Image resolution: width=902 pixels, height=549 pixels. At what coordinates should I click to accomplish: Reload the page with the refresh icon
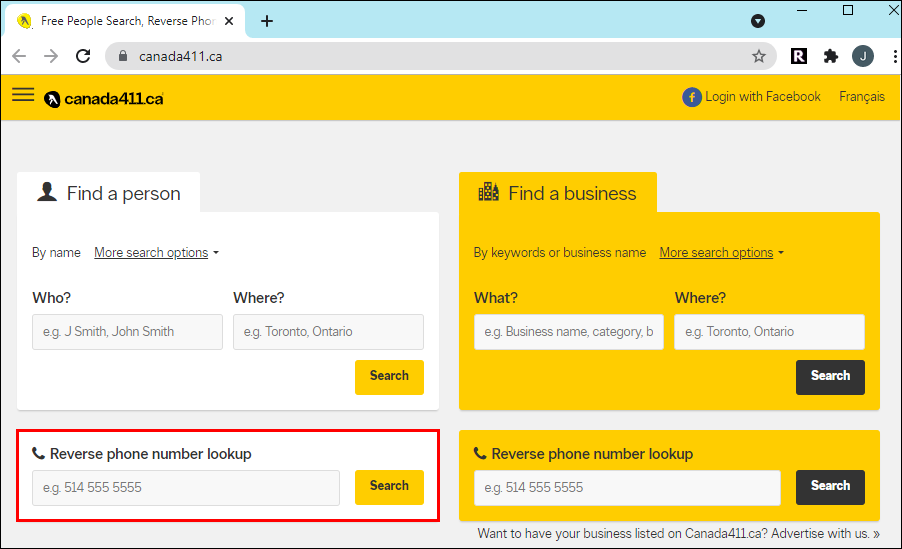click(x=83, y=56)
